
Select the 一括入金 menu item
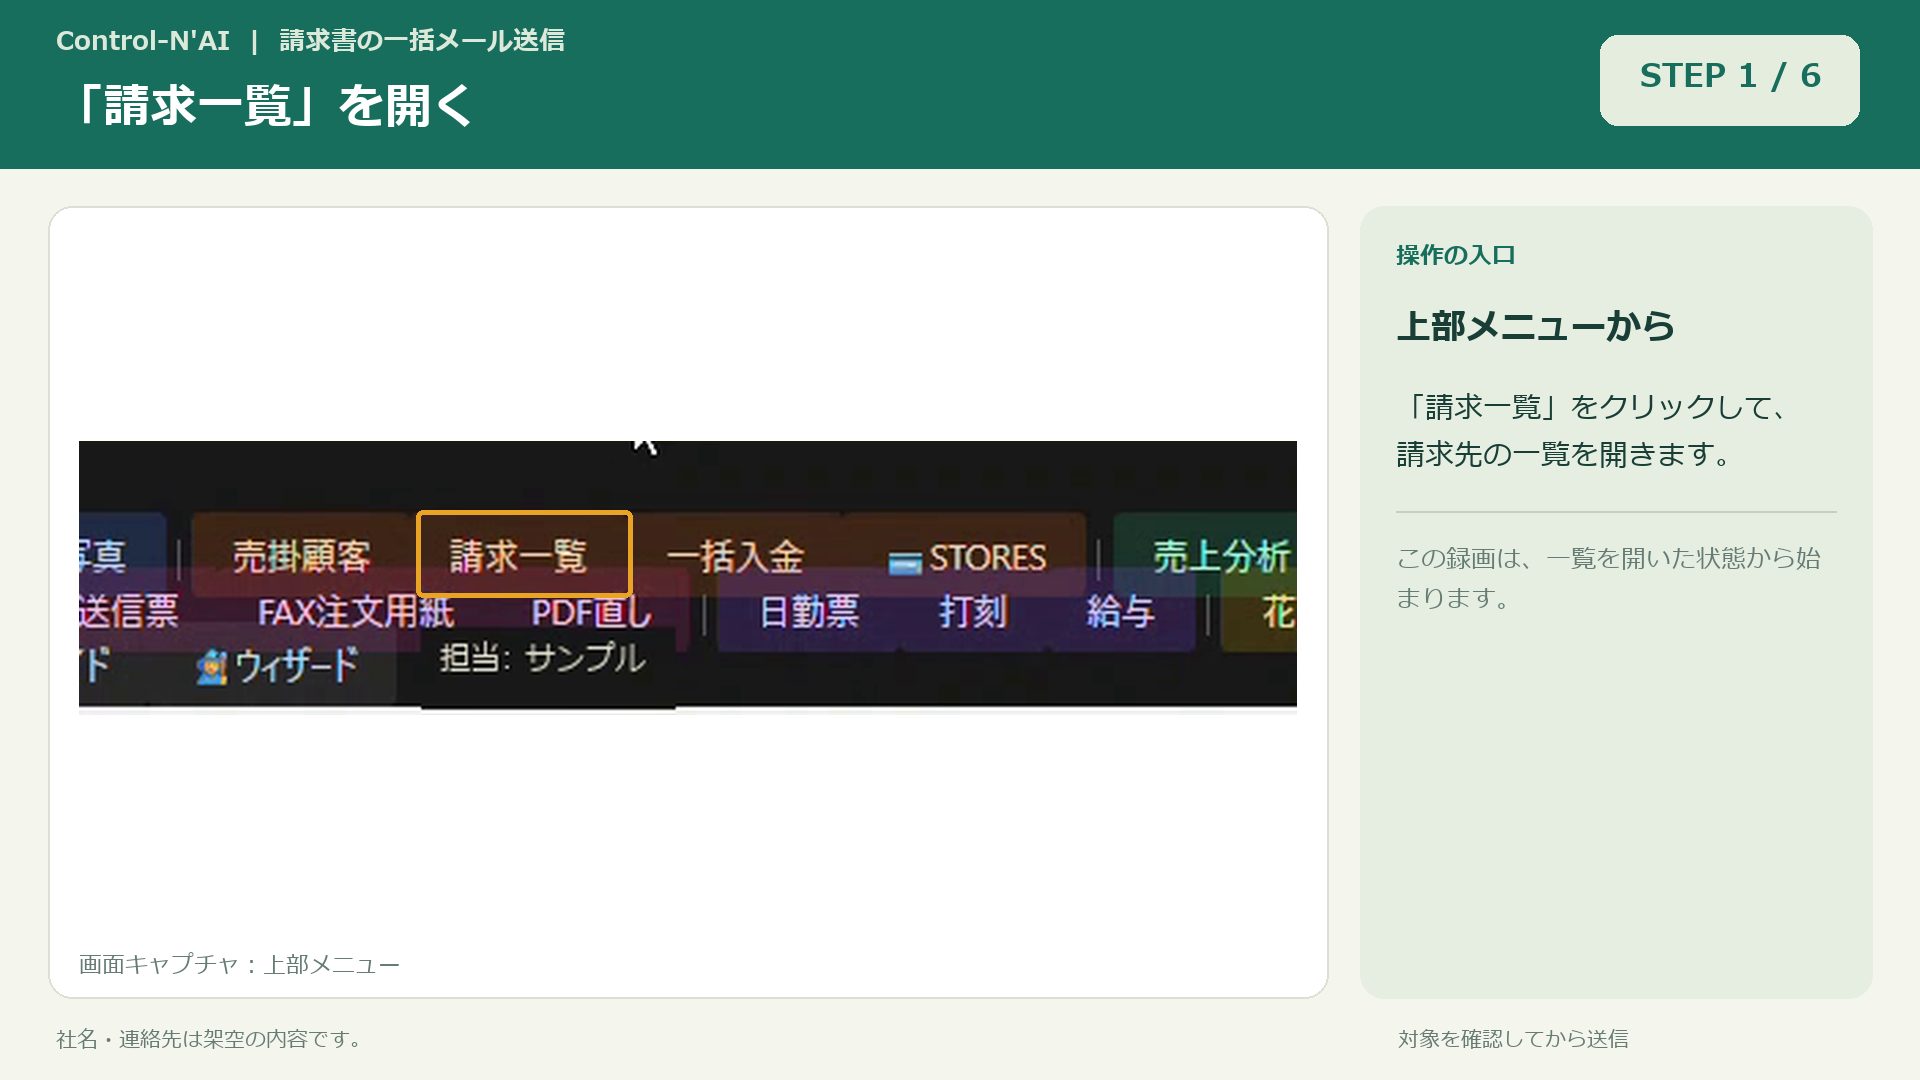(735, 556)
